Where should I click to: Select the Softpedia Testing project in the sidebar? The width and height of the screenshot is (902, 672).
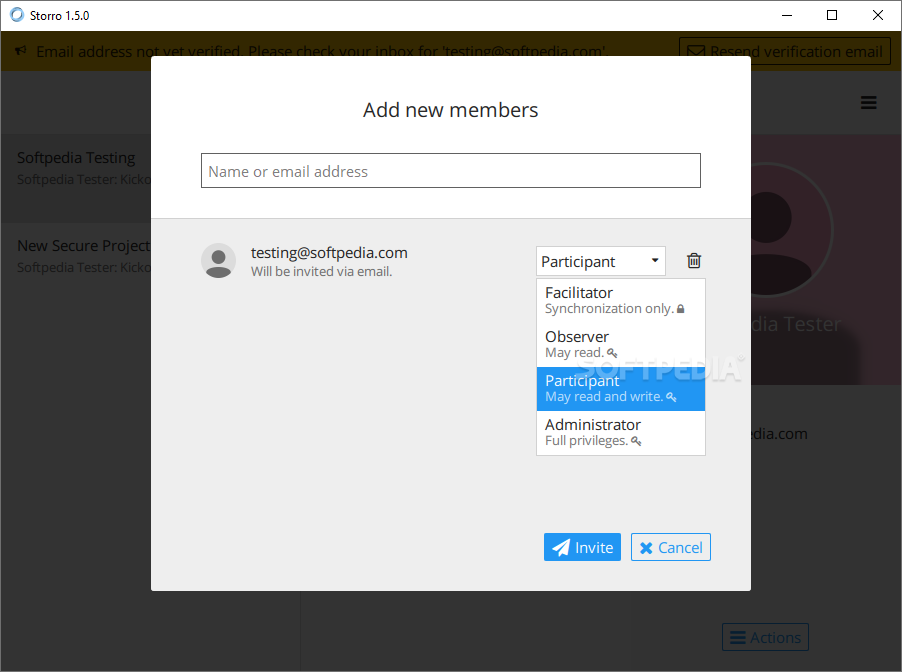point(76,178)
